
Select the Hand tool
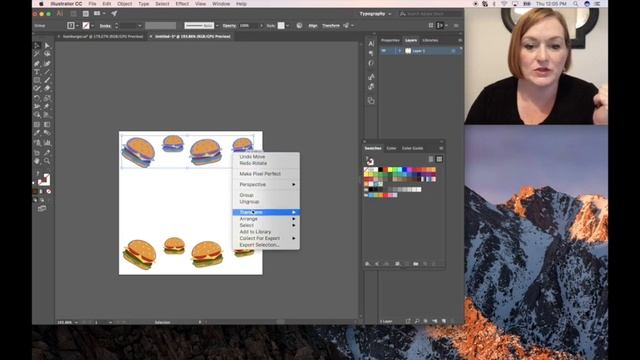coord(37,161)
